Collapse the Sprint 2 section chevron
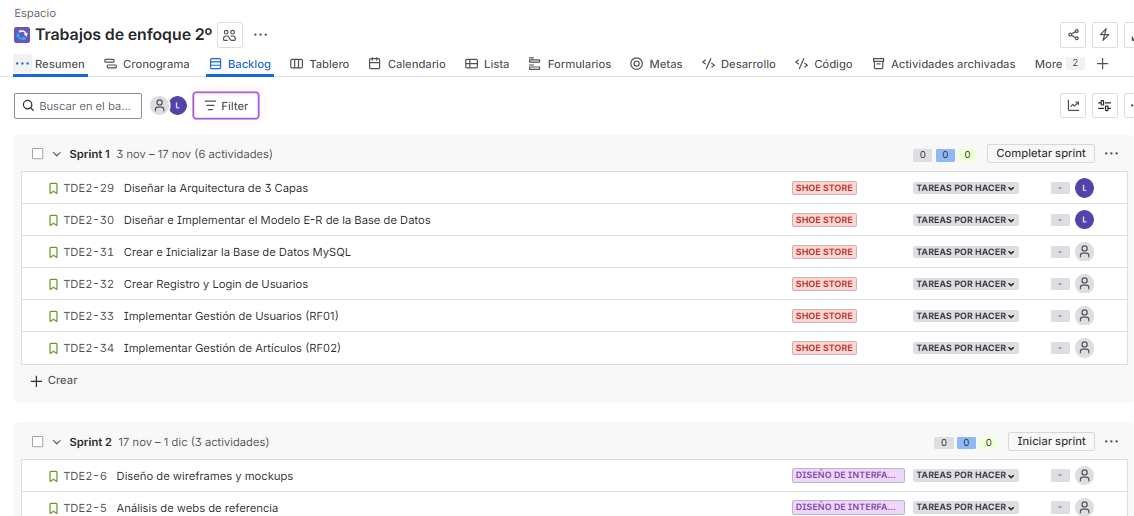This screenshot has width=1134, height=516. pos(57,441)
